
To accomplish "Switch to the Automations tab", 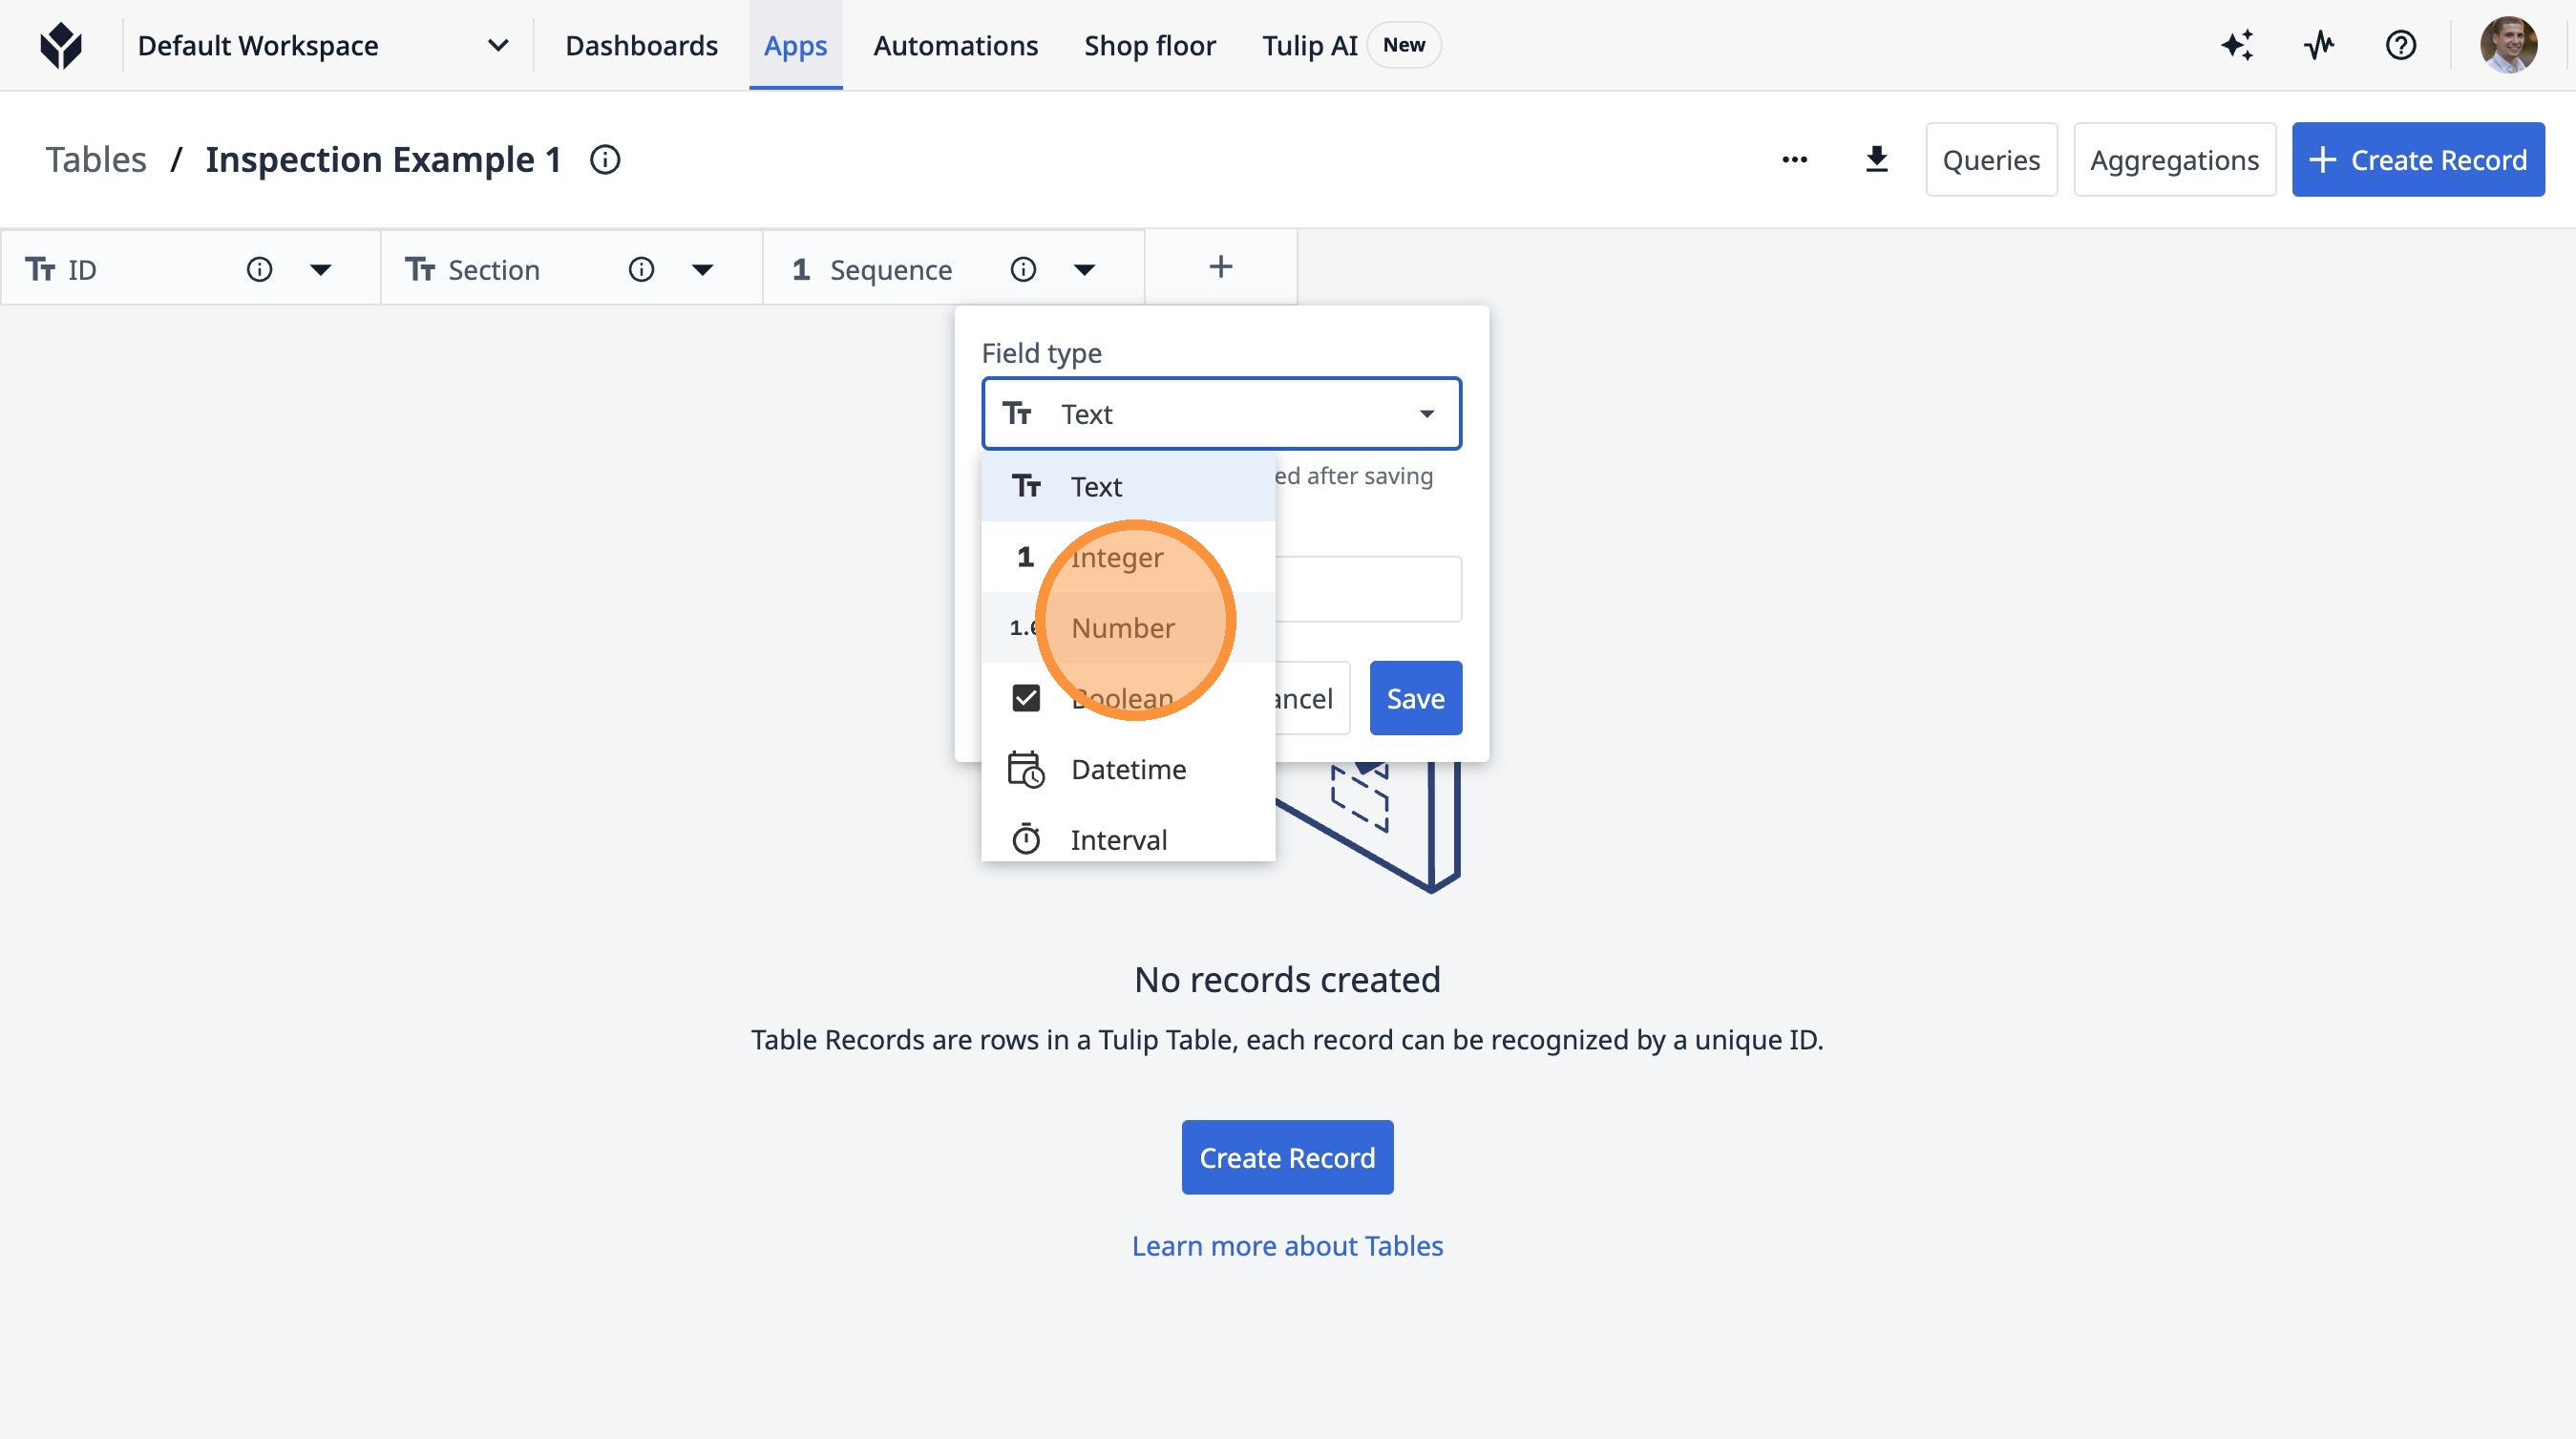I will pyautogui.click(x=955, y=45).
